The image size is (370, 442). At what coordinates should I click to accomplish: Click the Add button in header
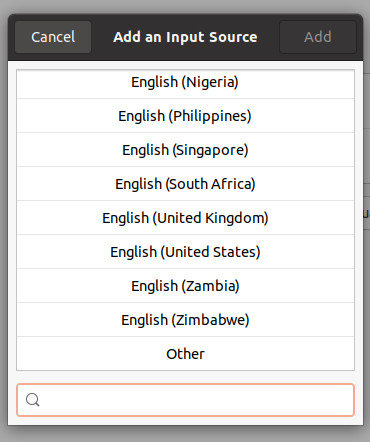(x=318, y=37)
